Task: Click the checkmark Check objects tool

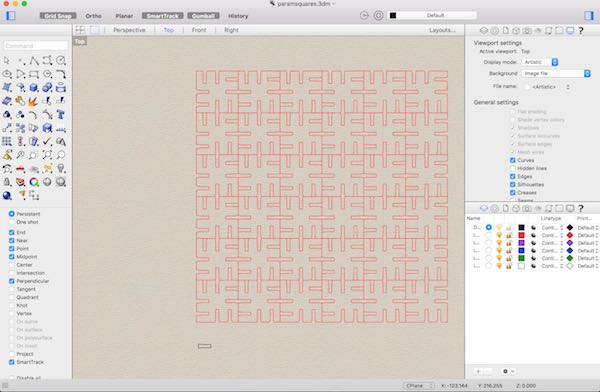Action: tap(47, 142)
